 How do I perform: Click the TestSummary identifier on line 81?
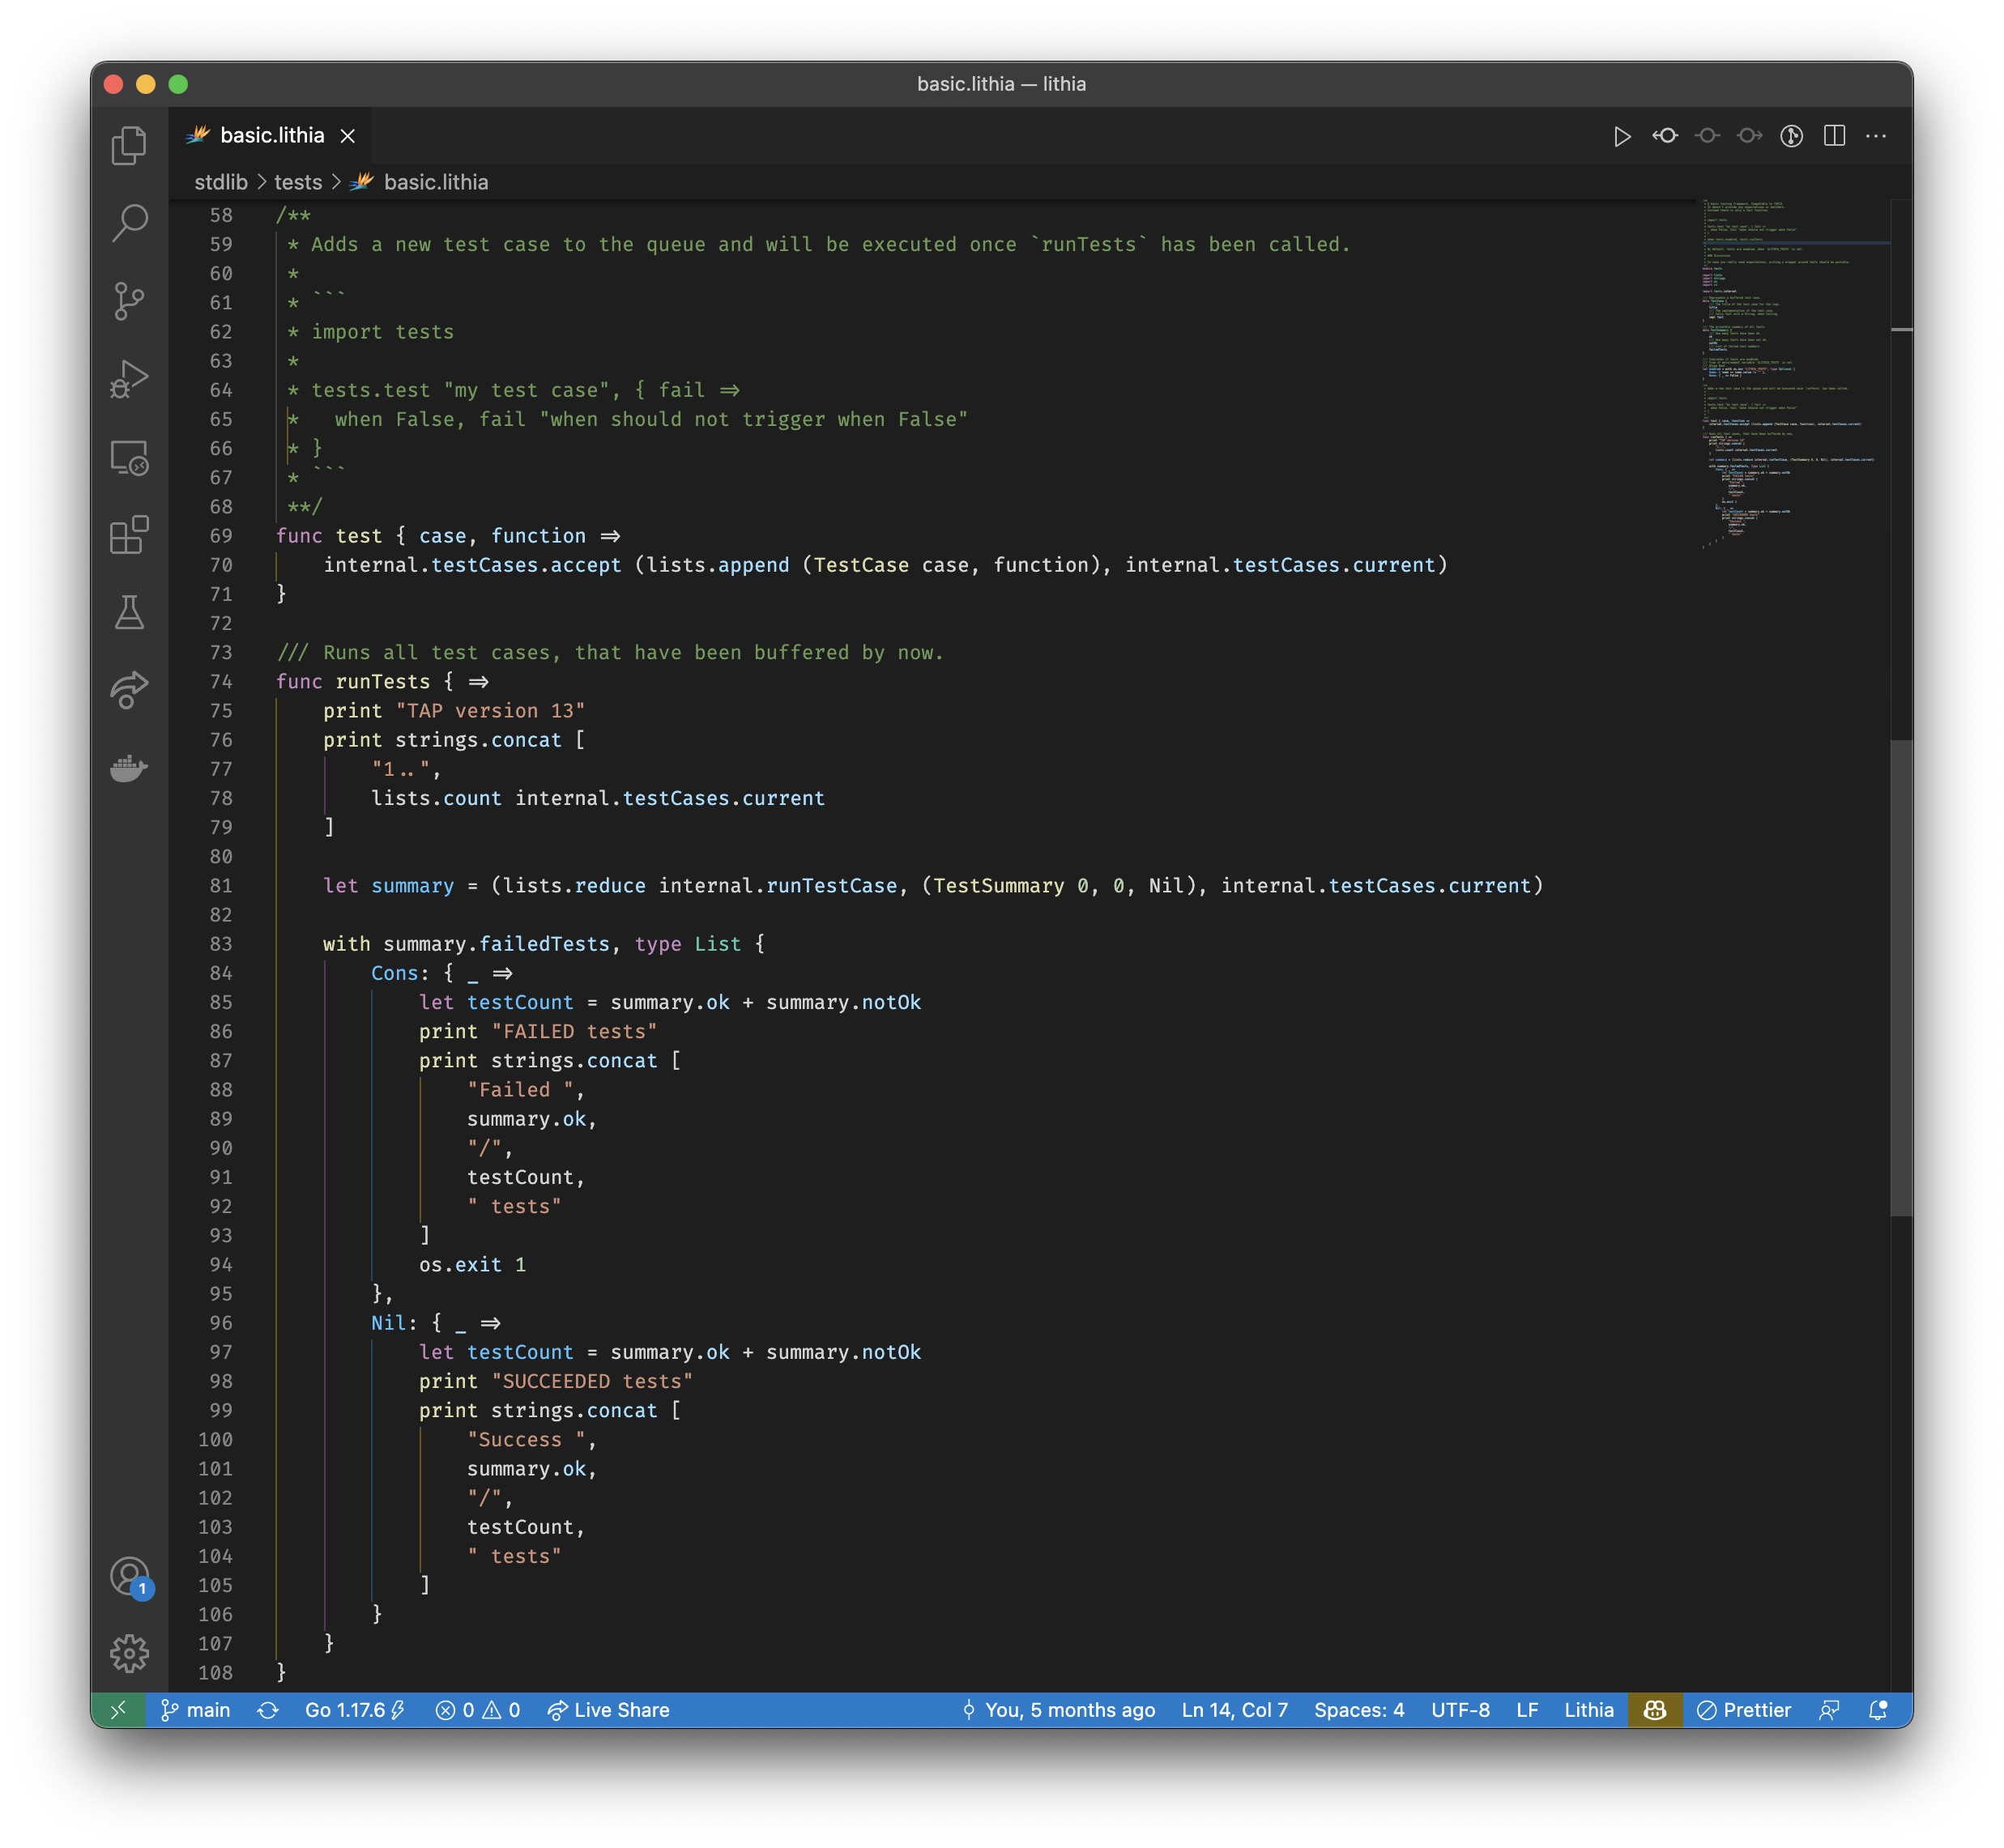tap(999, 885)
